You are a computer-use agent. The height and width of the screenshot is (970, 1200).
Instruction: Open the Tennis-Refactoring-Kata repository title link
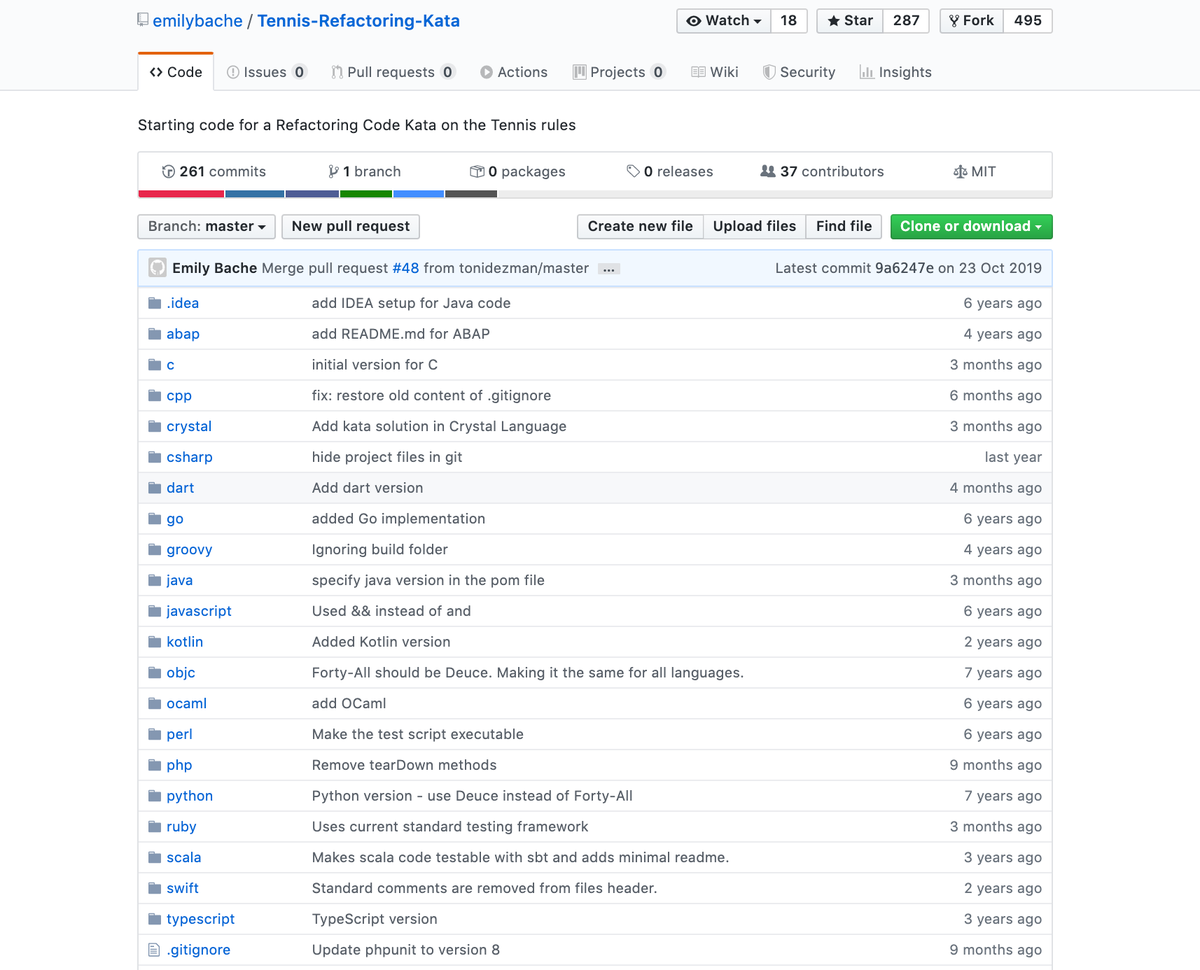(x=359, y=21)
